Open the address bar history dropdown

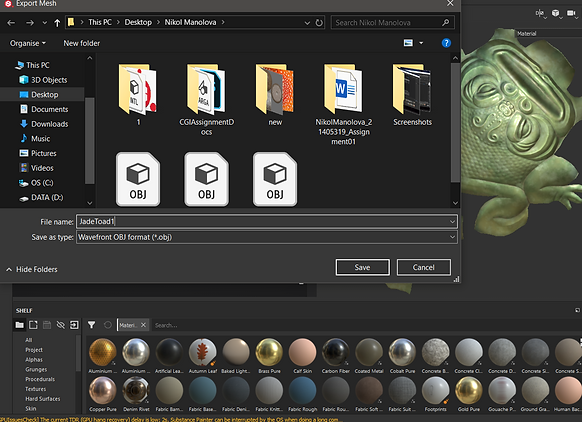coord(307,23)
